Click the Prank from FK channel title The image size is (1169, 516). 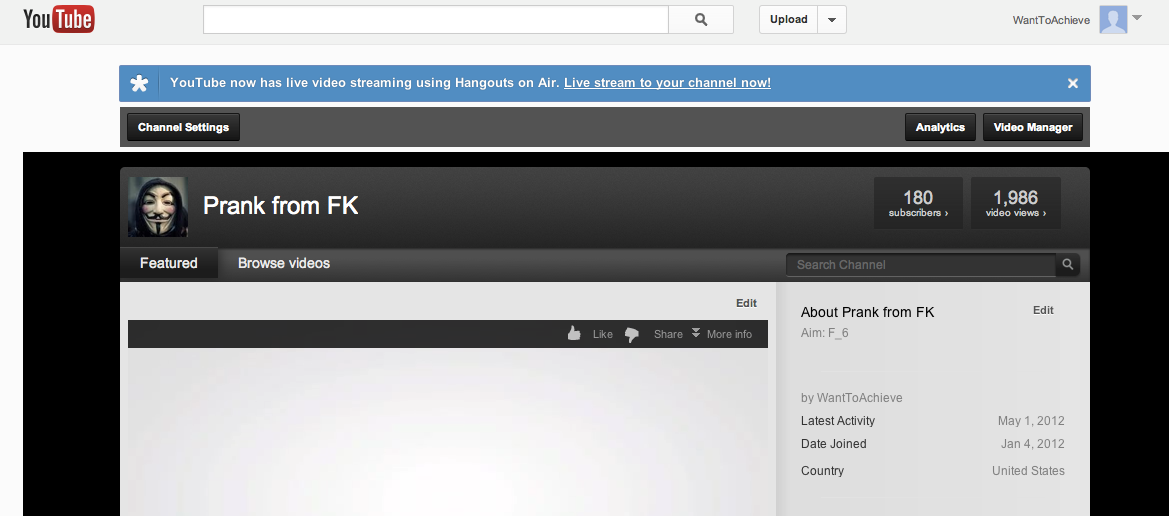280,206
